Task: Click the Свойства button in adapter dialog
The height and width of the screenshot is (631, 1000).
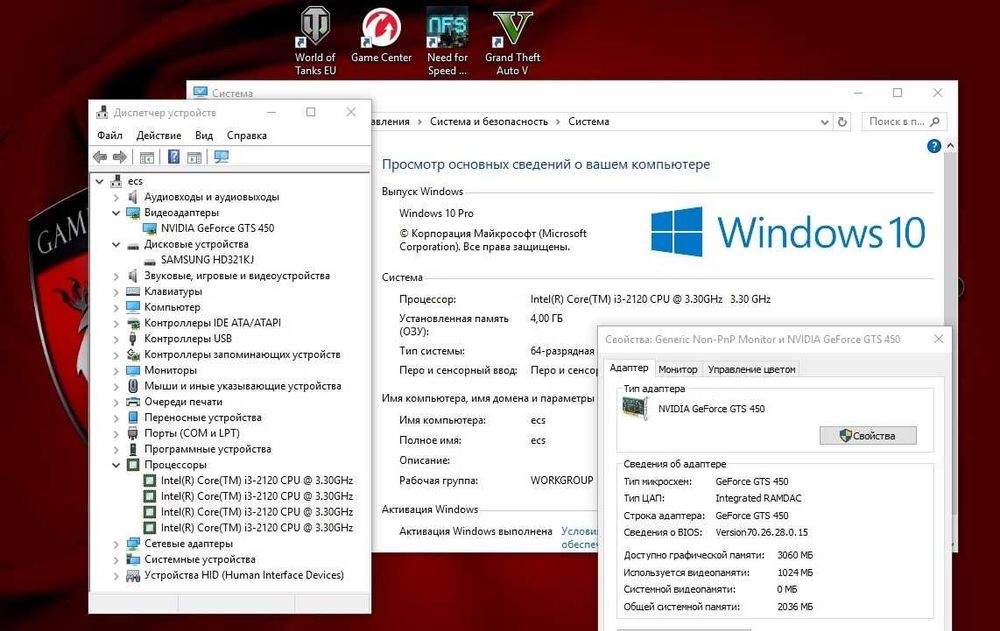Action: point(868,436)
